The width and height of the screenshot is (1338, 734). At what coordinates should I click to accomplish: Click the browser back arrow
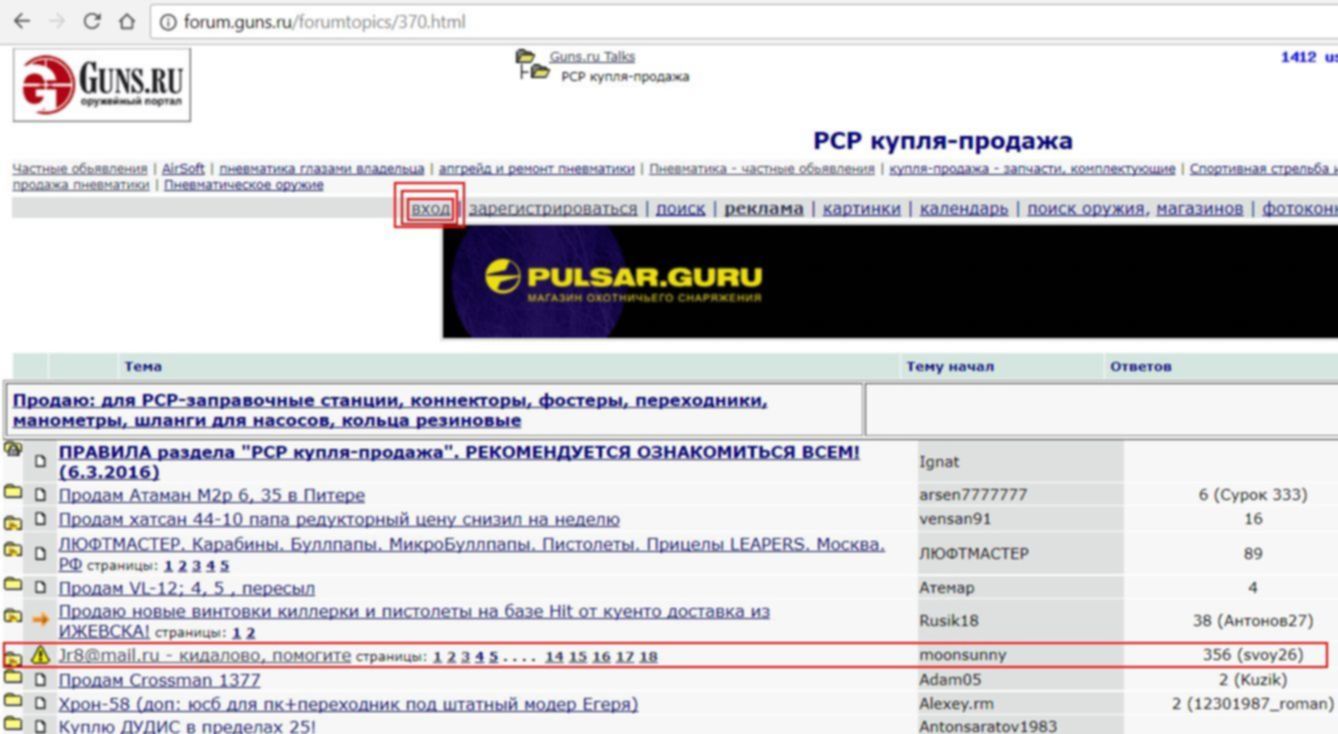[x=22, y=21]
